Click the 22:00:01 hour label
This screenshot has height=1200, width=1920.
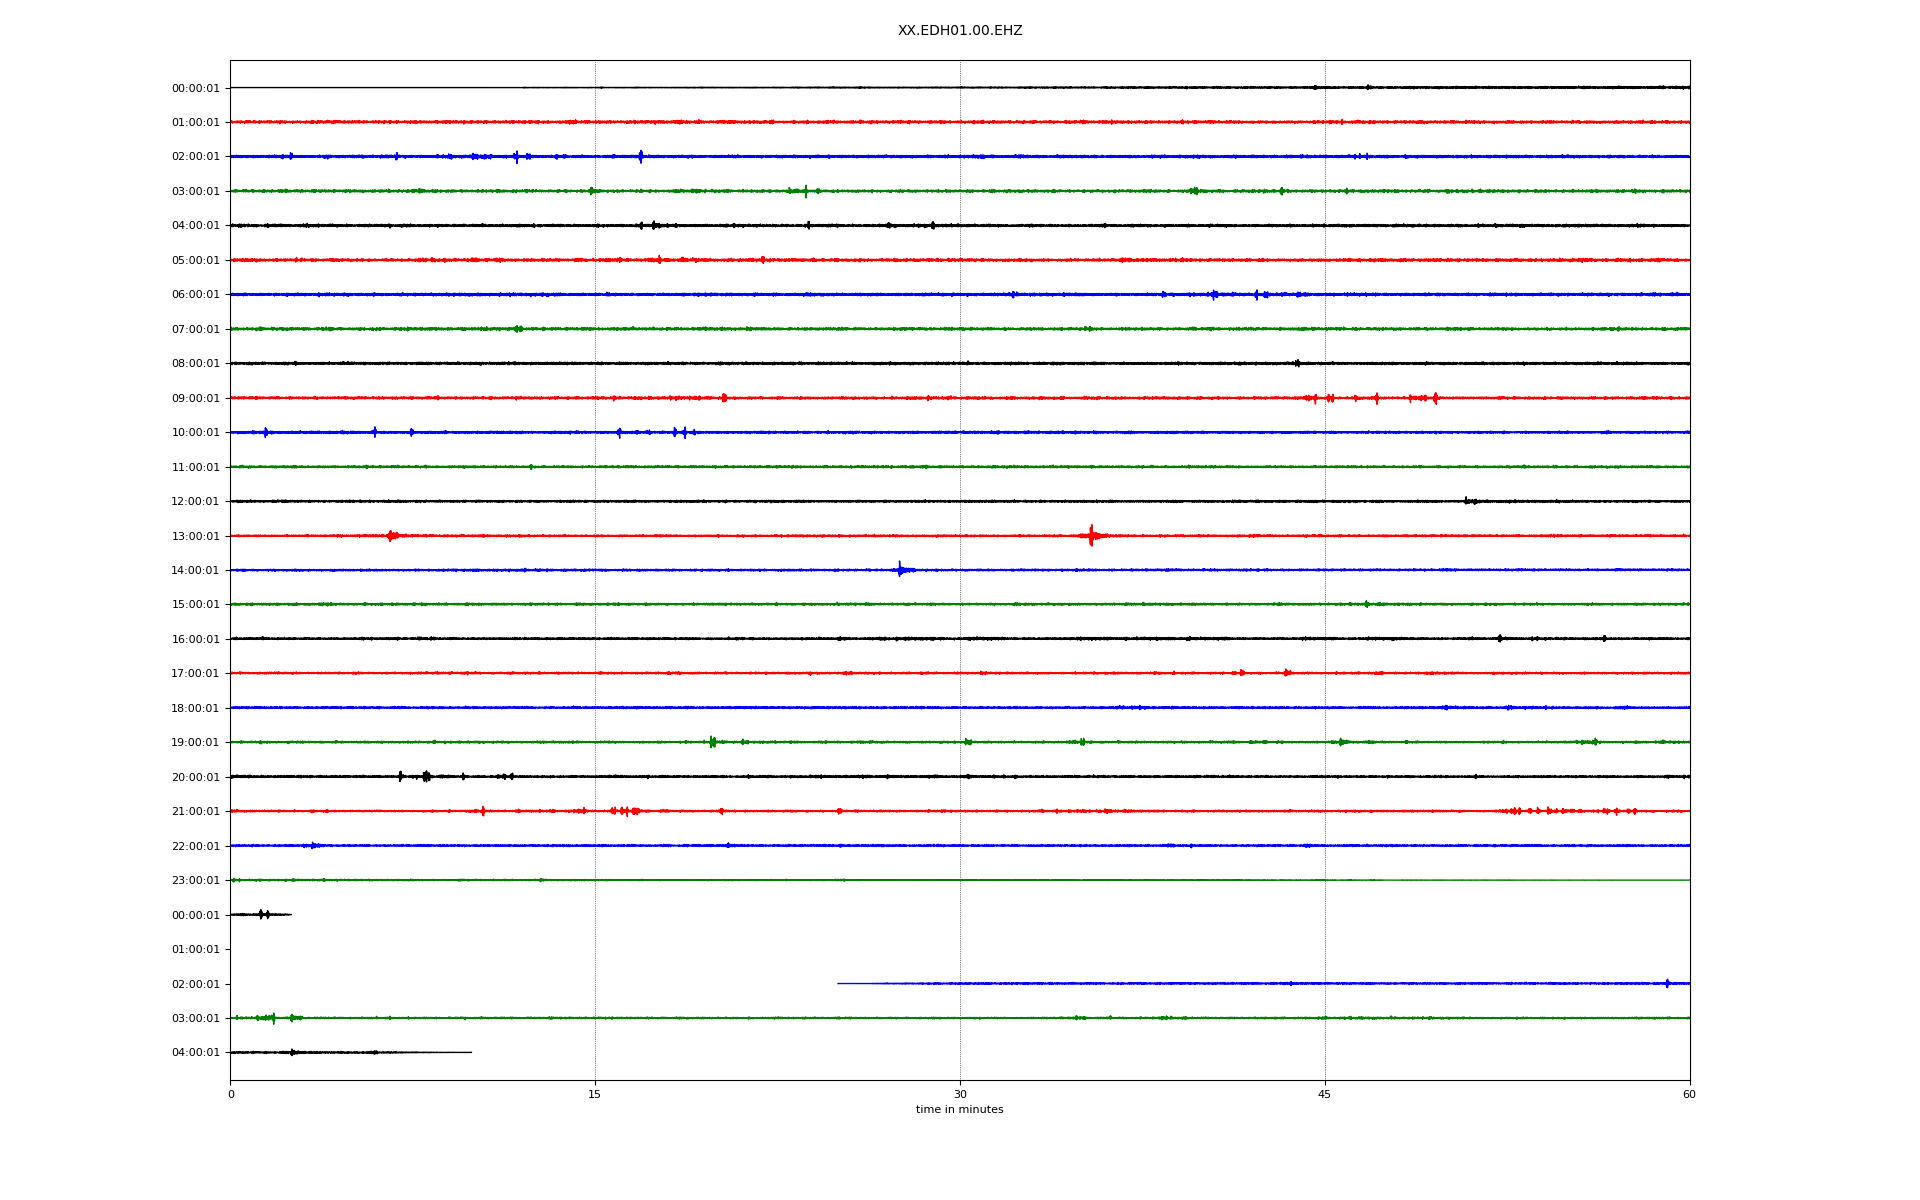point(195,847)
